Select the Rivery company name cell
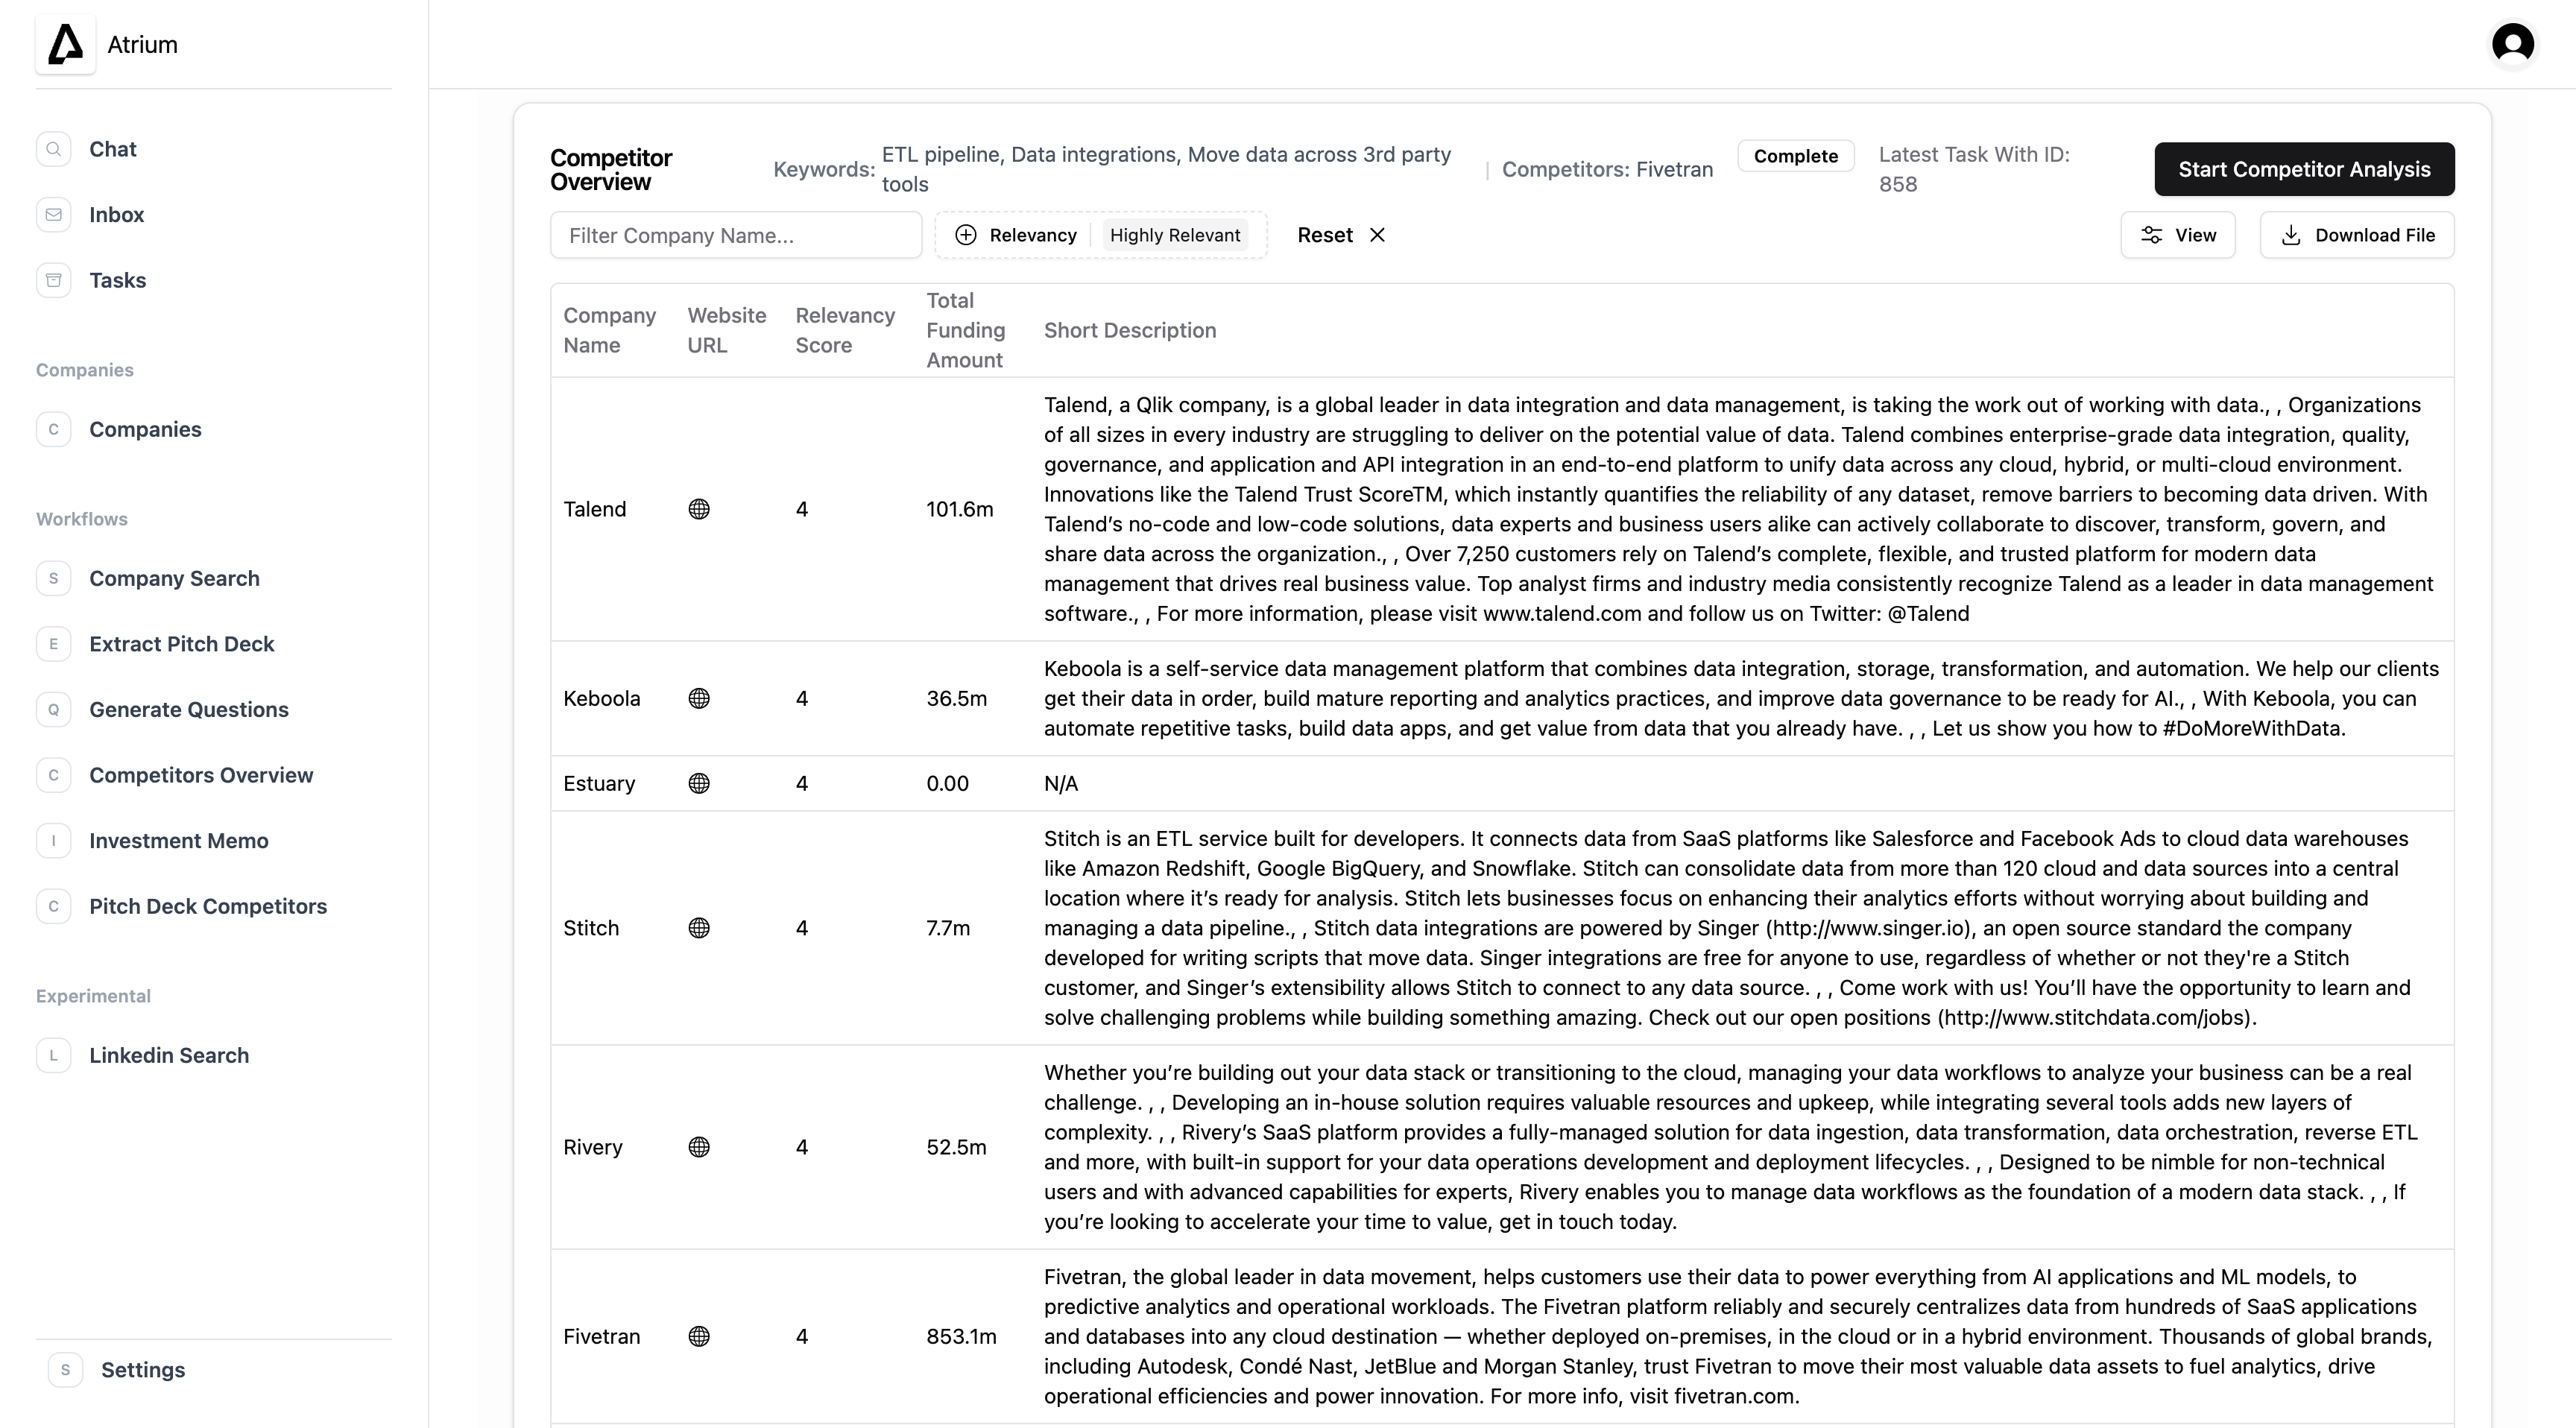The image size is (2576, 1428). click(592, 1147)
